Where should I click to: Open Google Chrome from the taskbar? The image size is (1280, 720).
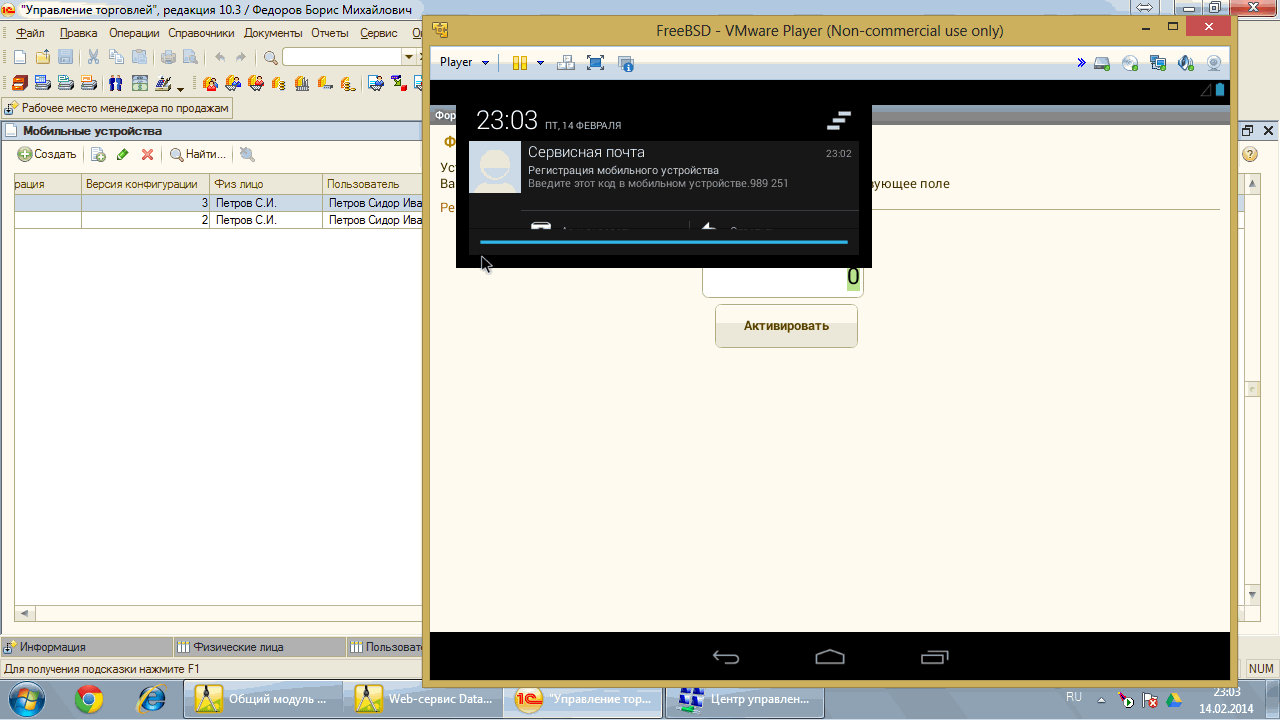coord(88,699)
